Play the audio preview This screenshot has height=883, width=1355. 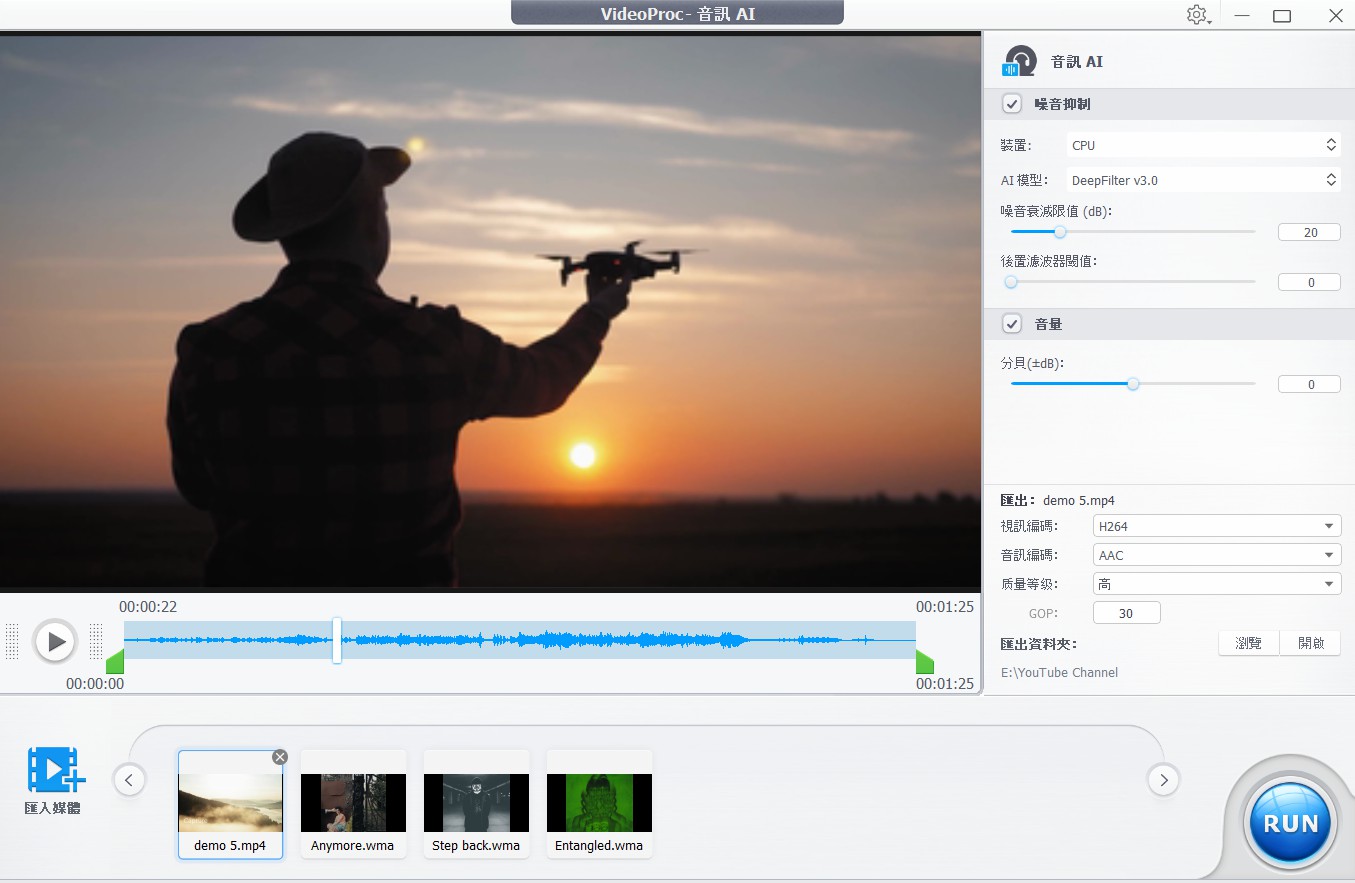(x=56, y=641)
